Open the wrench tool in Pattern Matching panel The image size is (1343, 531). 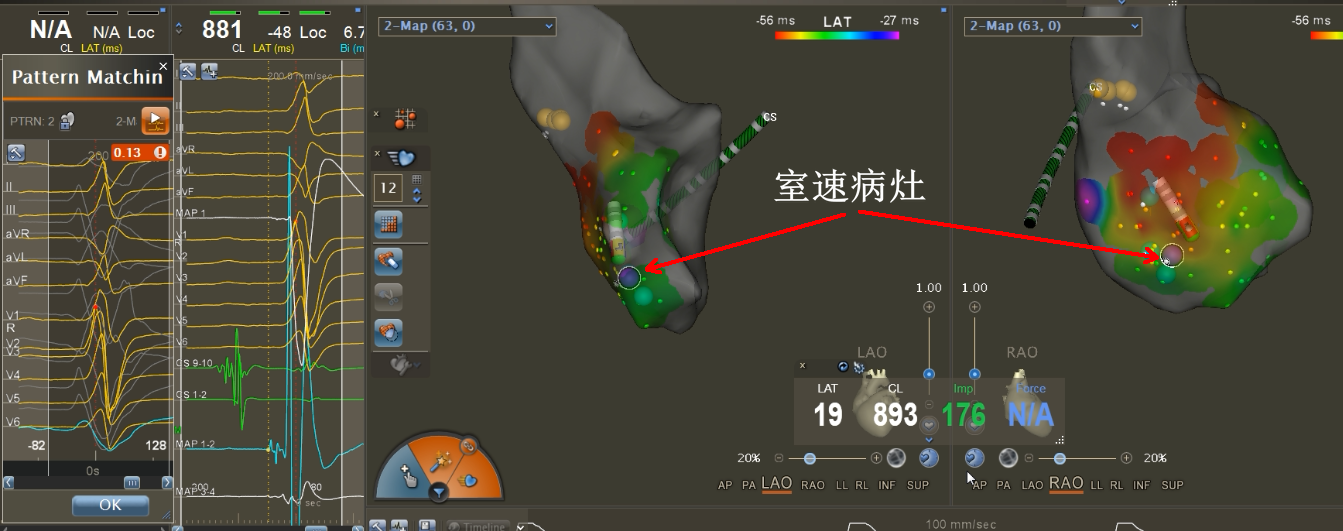click(16, 153)
